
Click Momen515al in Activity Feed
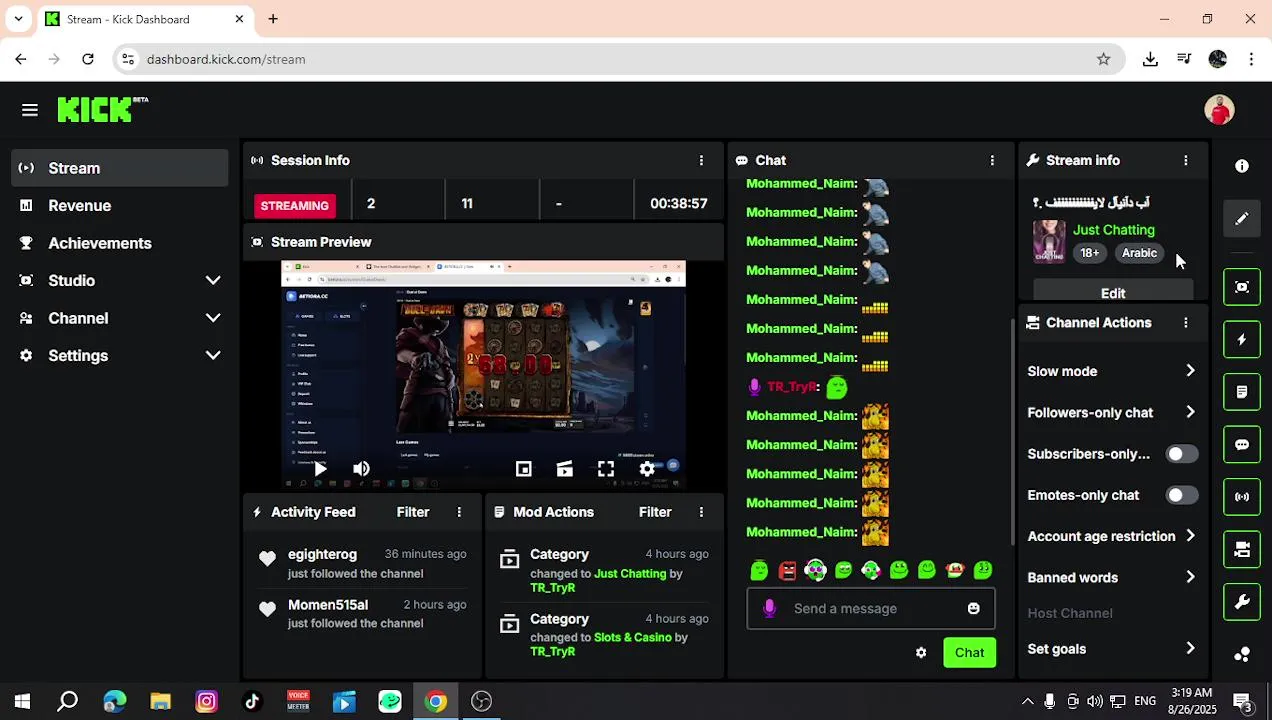tap(328, 605)
